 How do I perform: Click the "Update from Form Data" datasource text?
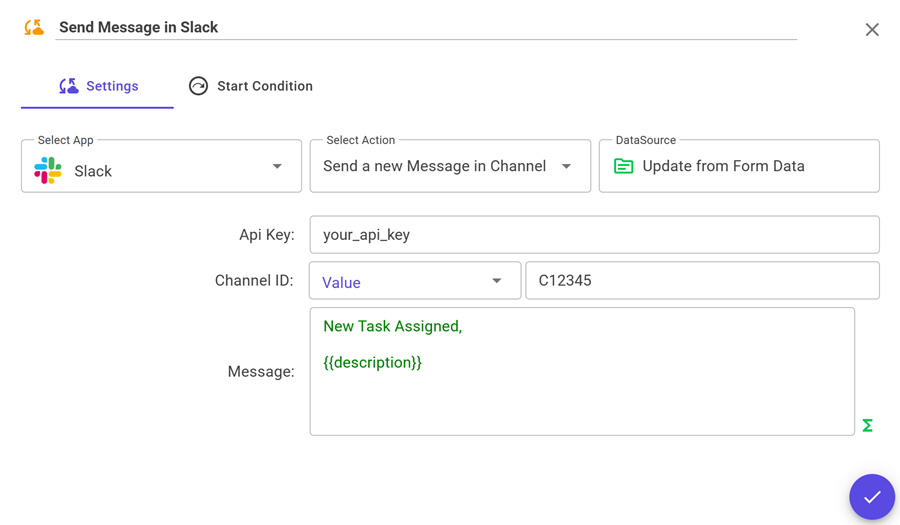pyautogui.click(x=723, y=166)
